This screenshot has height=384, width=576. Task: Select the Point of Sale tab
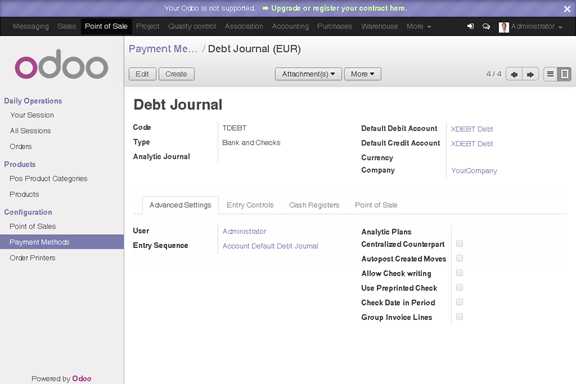[x=376, y=205]
